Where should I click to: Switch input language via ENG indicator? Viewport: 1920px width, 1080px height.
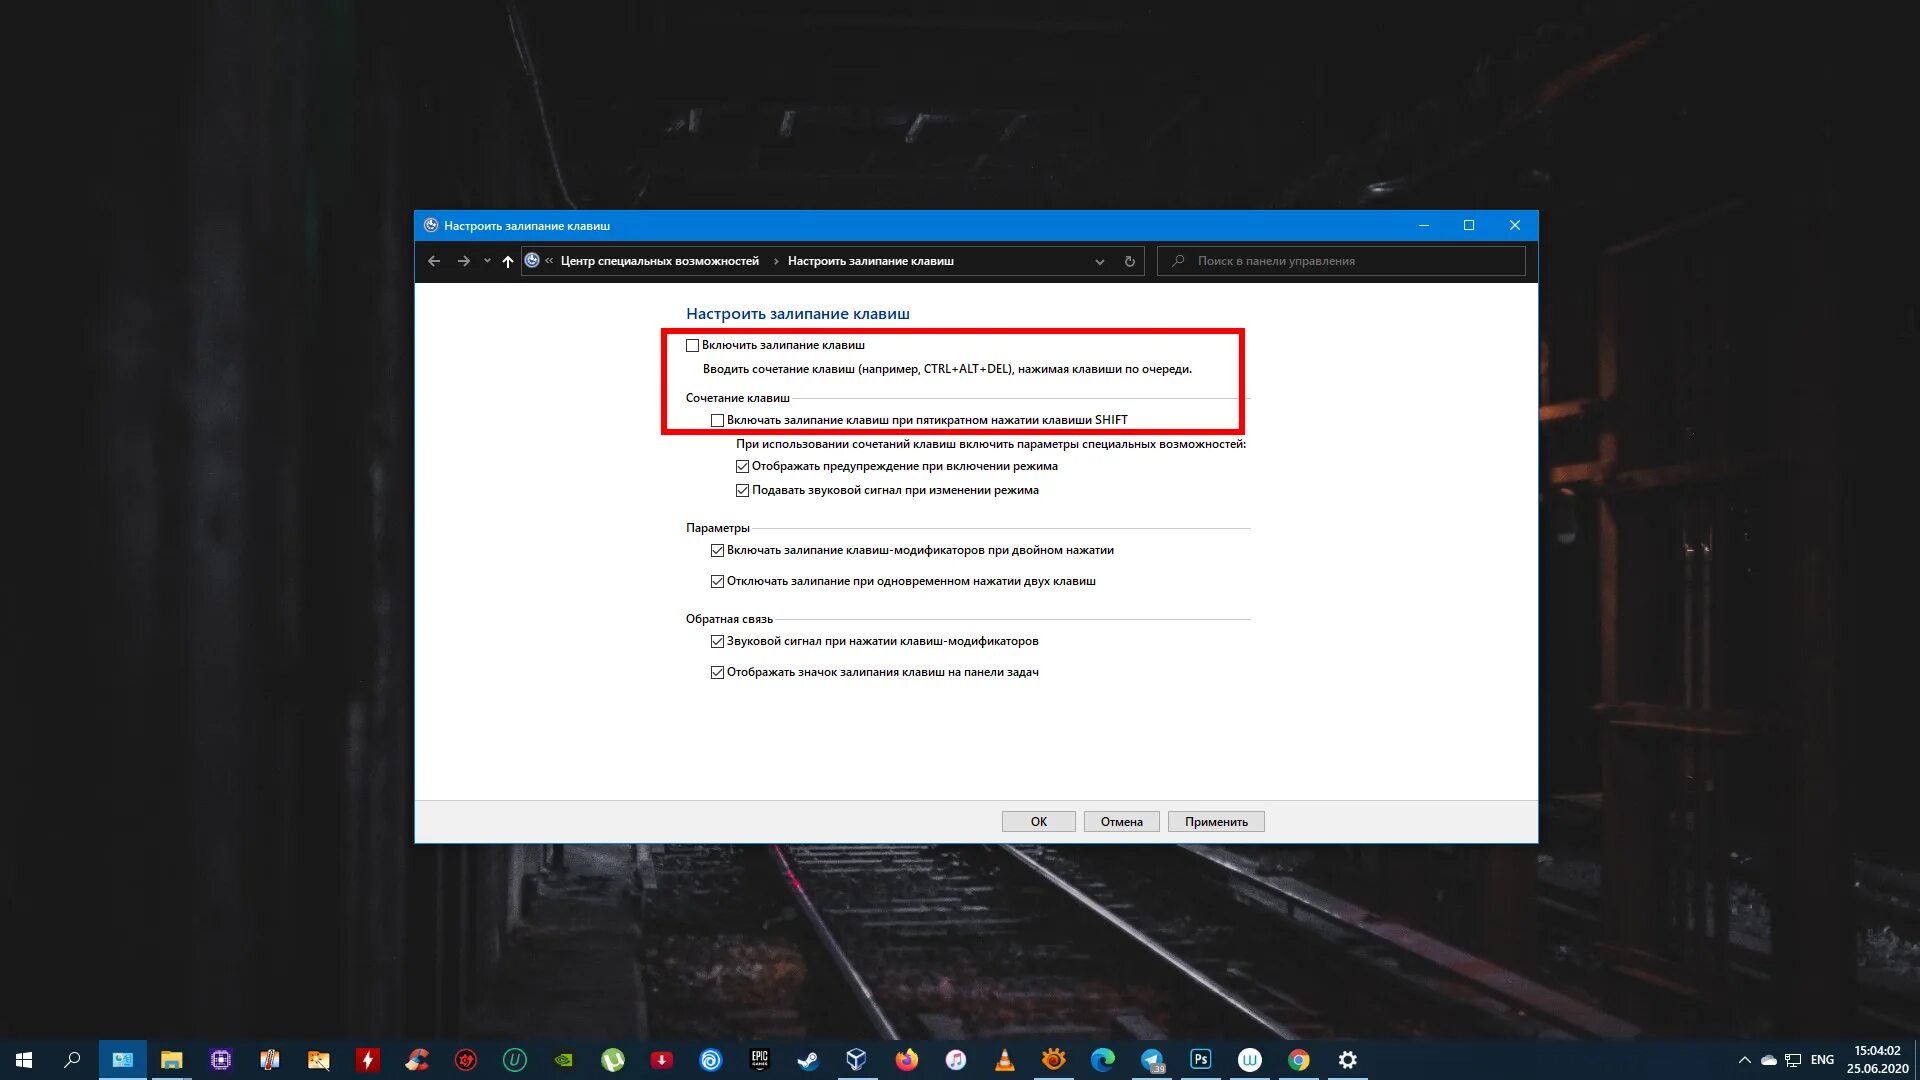(1822, 1060)
